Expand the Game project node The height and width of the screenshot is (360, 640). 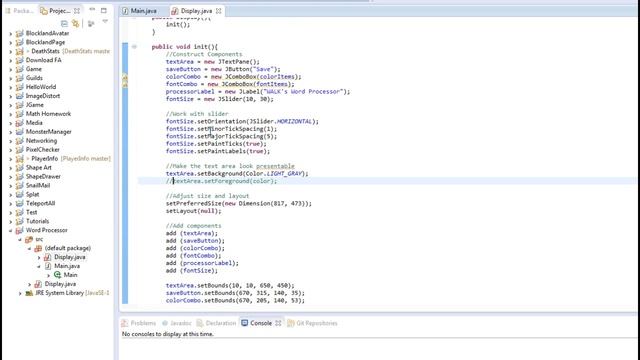coord(11,69)
